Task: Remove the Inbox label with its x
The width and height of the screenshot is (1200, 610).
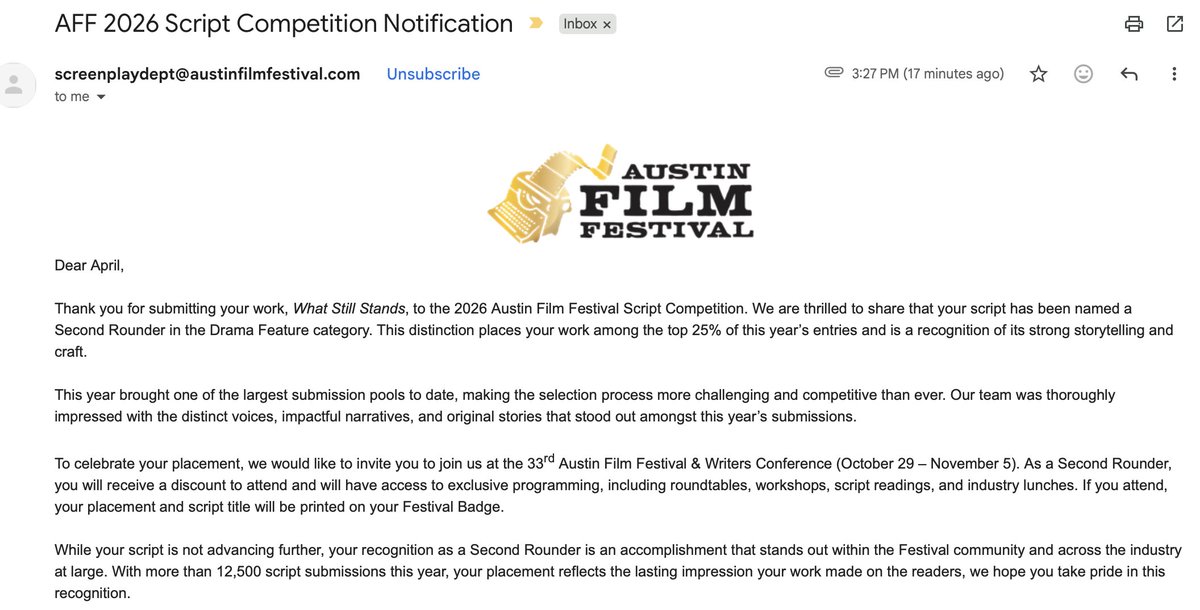Action: point(607,24)
